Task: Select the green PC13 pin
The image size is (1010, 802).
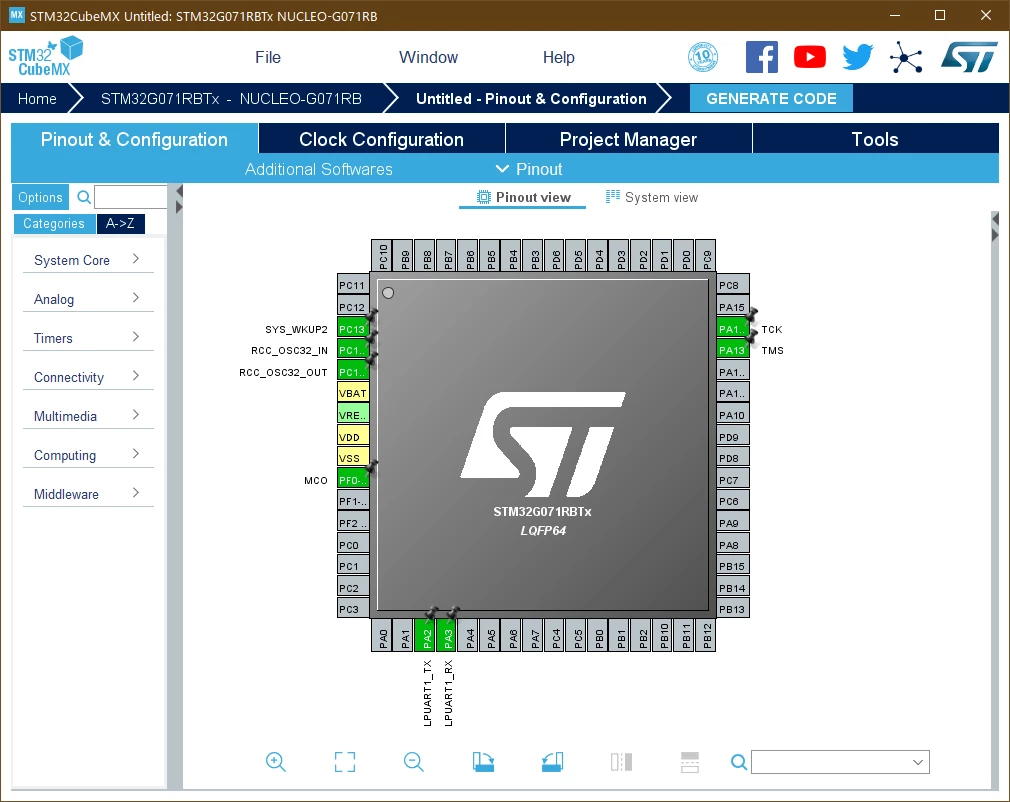Action: 353,329
